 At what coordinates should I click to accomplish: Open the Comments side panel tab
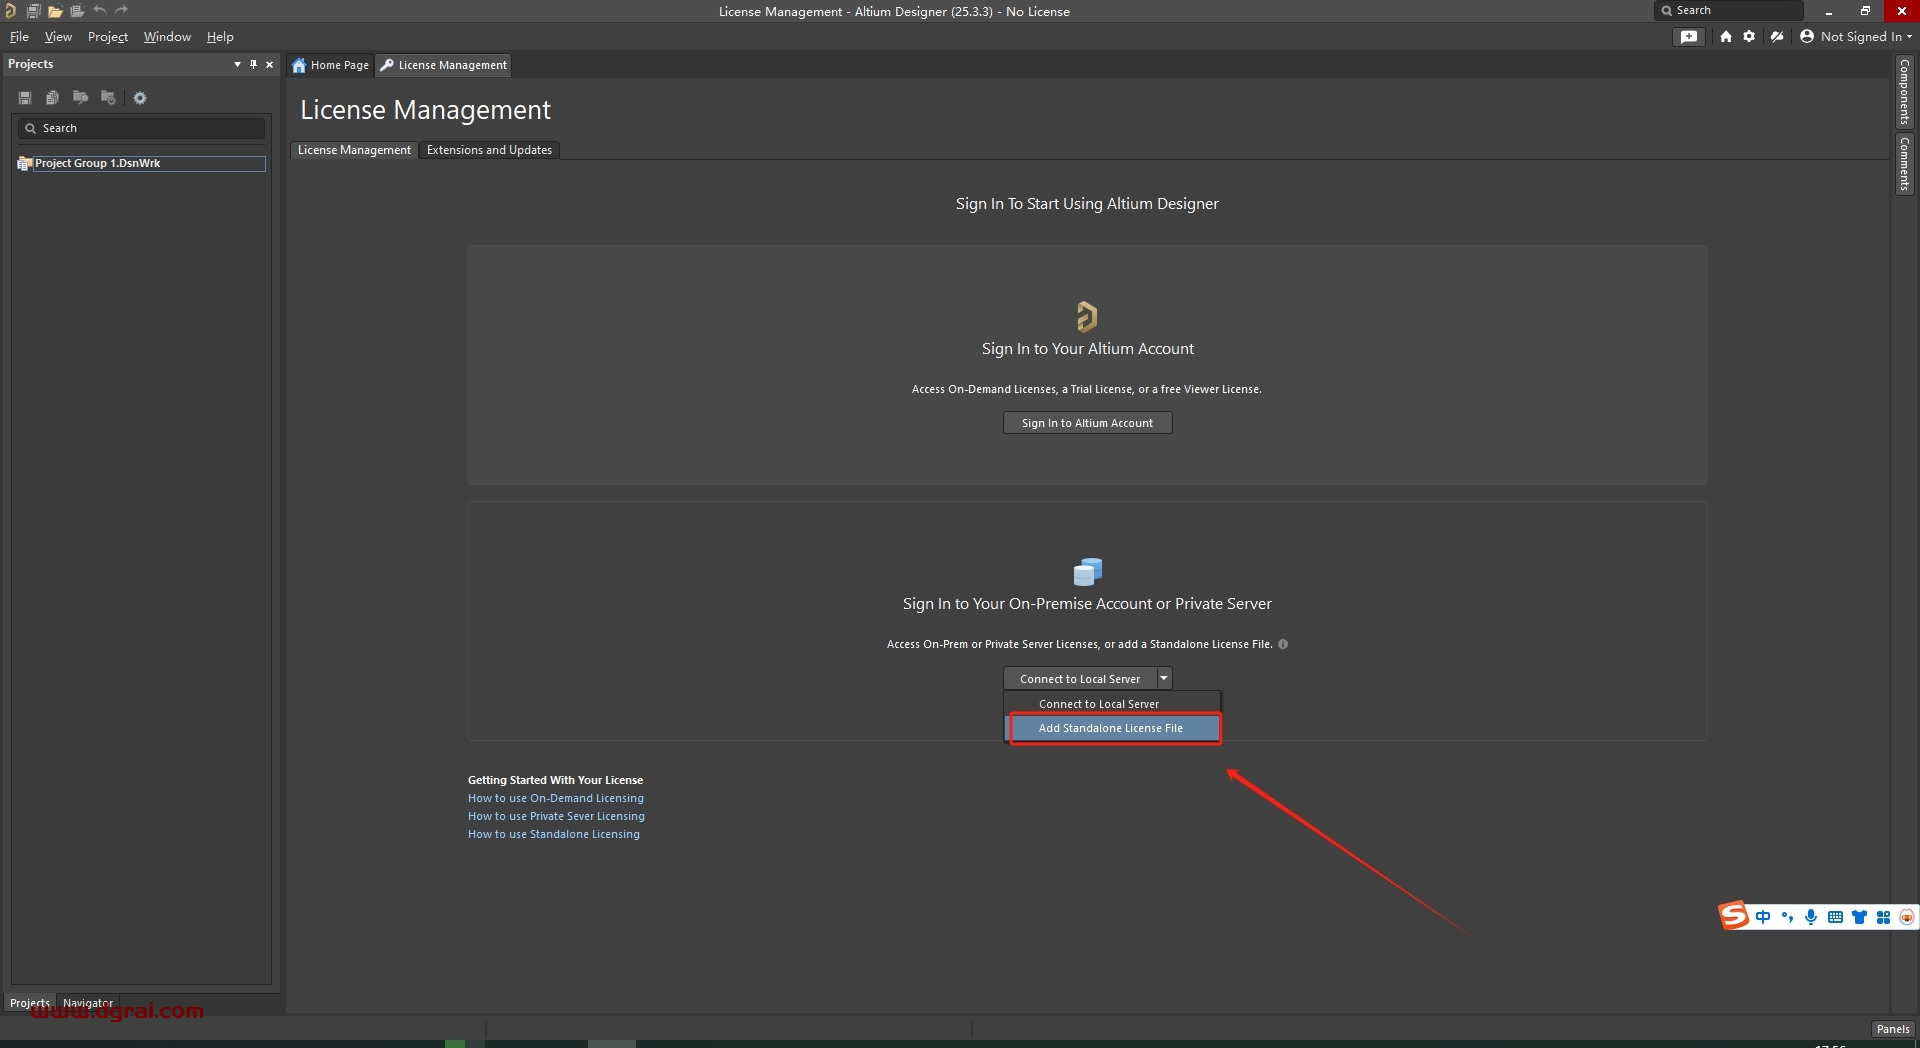1905,164
